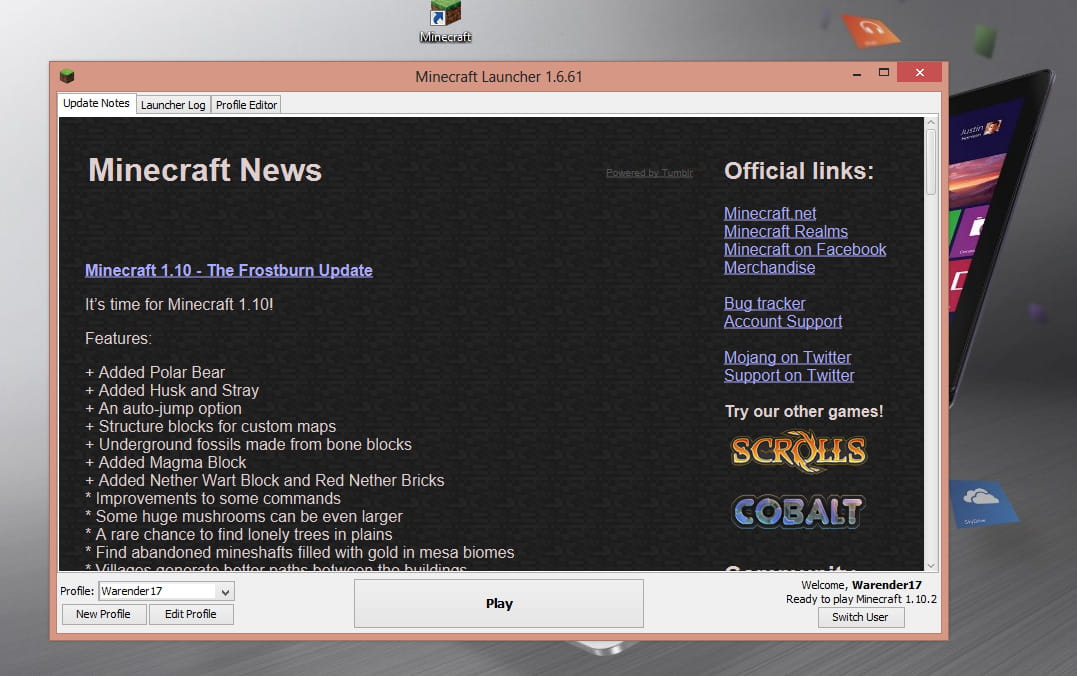Click the 'Features:' text
Screen dimensions: 1077x676
[118, 338]
